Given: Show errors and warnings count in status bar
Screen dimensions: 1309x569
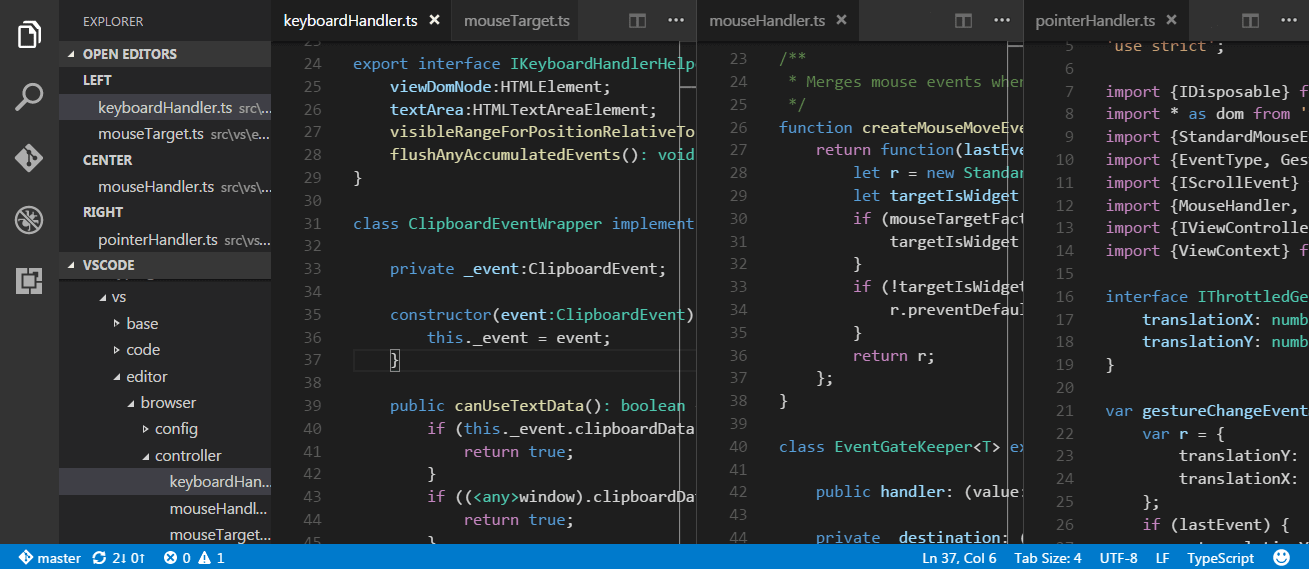Looking at the screenshot, I should click(194, 558).
